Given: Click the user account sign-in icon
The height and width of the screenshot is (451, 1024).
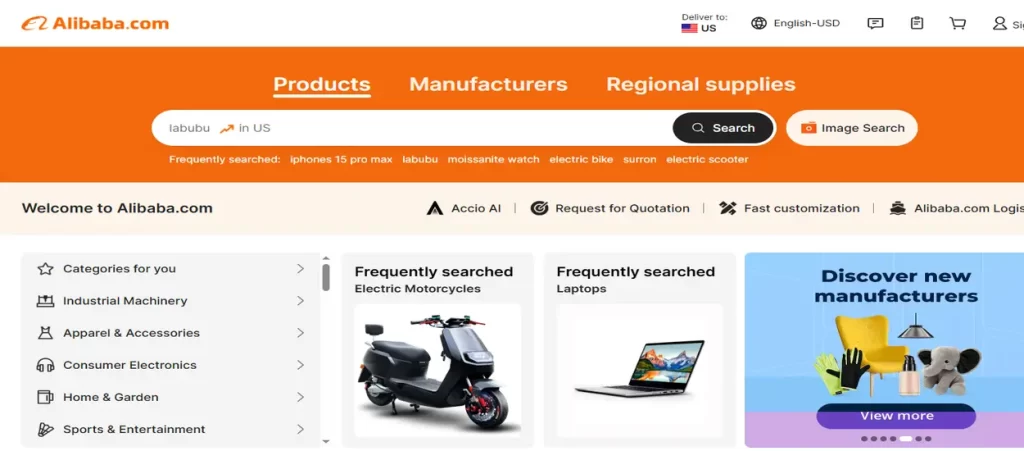Looking at the screenshot, I should click(1000, 23).
